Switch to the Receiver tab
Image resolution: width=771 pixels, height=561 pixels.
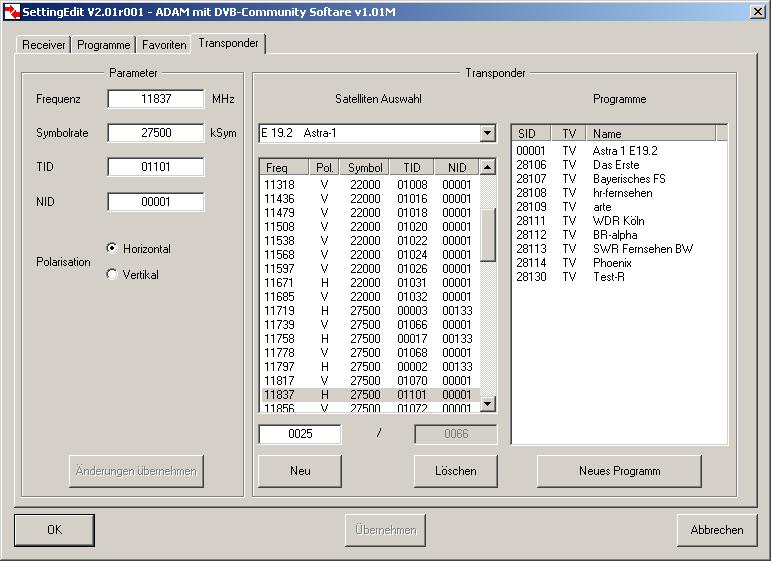coord(43,45)
